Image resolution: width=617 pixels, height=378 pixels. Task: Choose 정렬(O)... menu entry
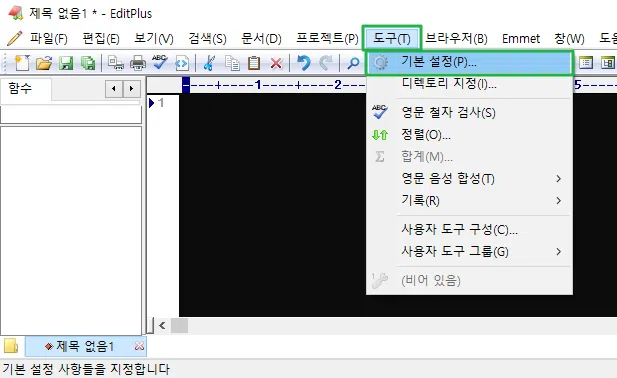(x=469, y=135)
